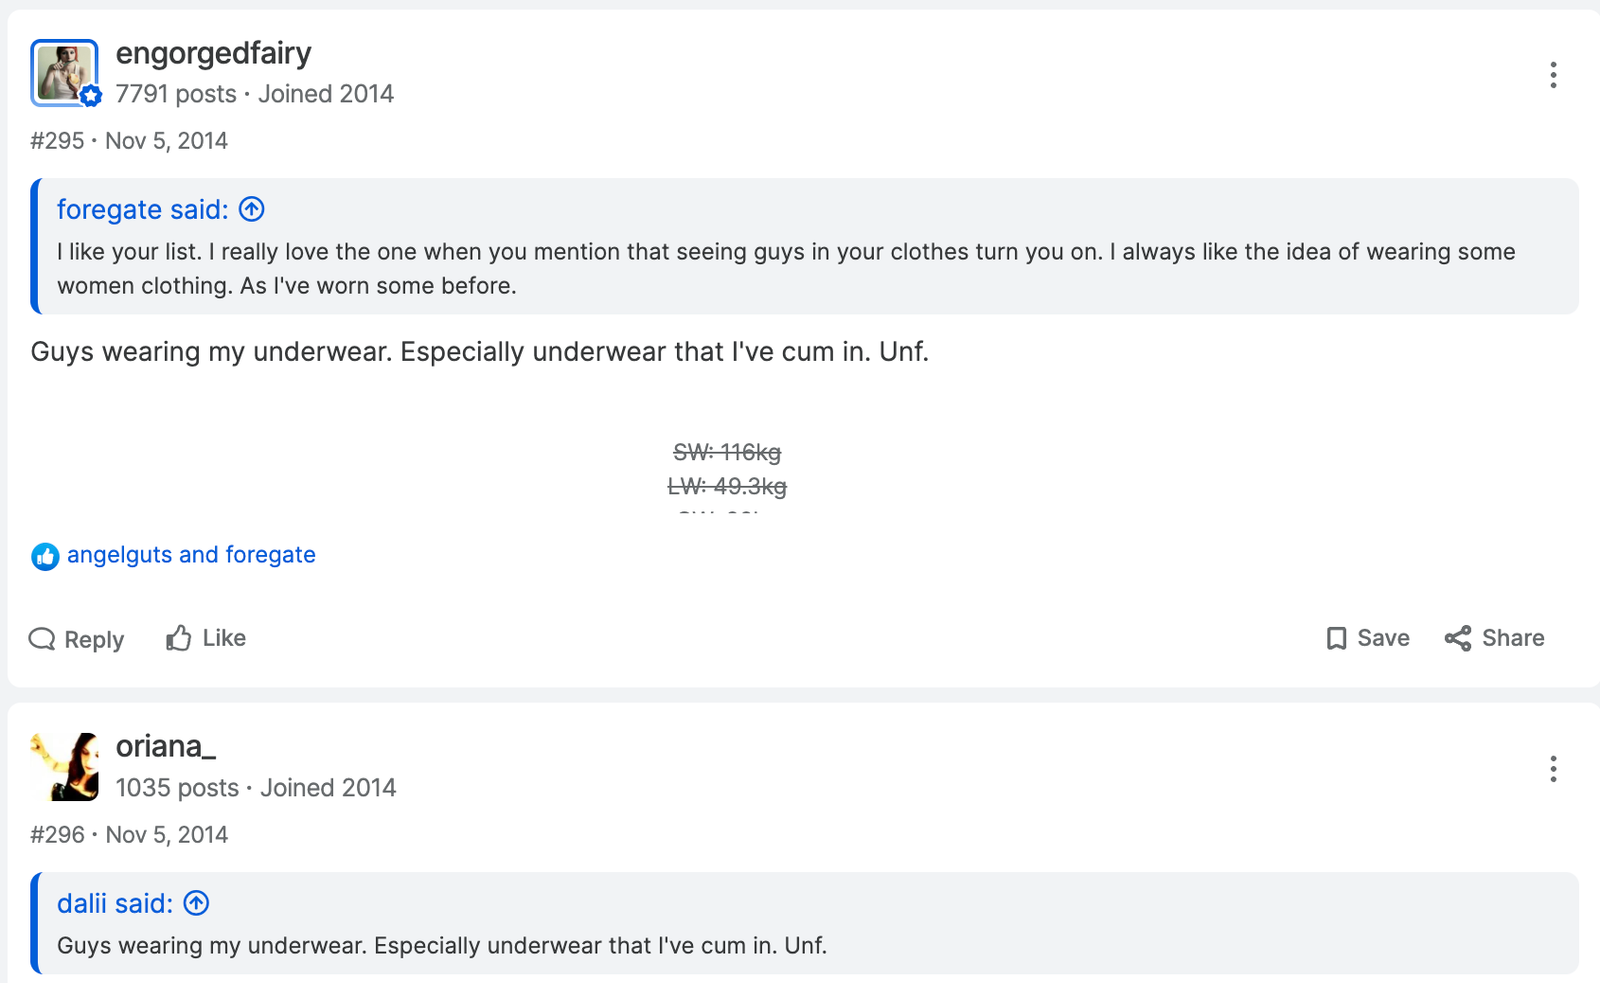Screen dimensions: 1600x983
Task: Open oriana_'s avatar image
Action: pyautogui.click(x=64, y=767)
